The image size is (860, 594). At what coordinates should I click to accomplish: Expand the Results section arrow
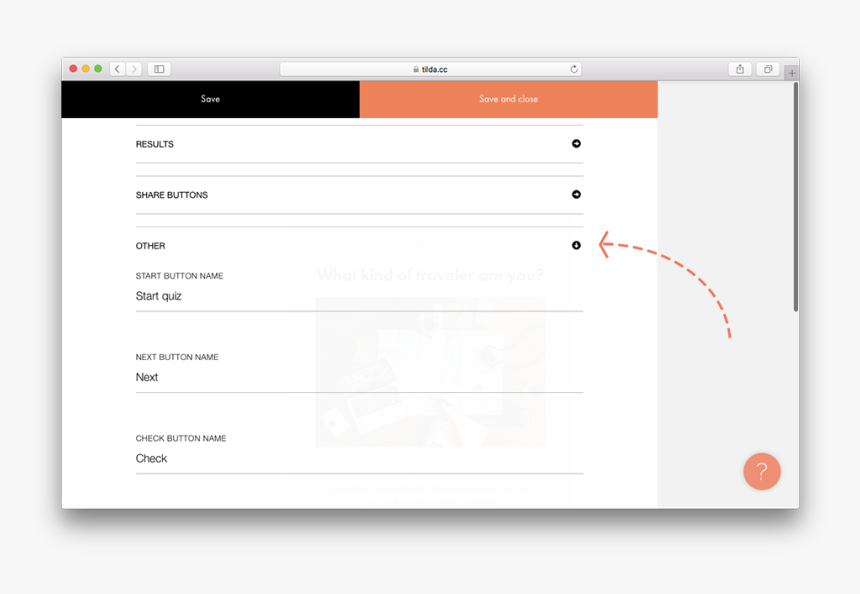click(x=576, y=144)
